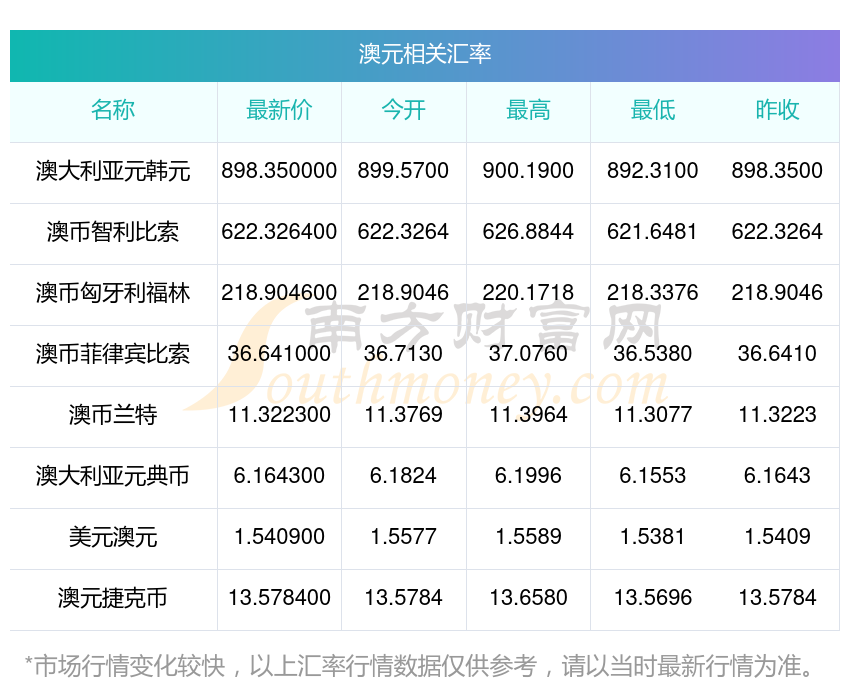Select high value 900.1900
850x698 pixels.
(x=528, y=171)
